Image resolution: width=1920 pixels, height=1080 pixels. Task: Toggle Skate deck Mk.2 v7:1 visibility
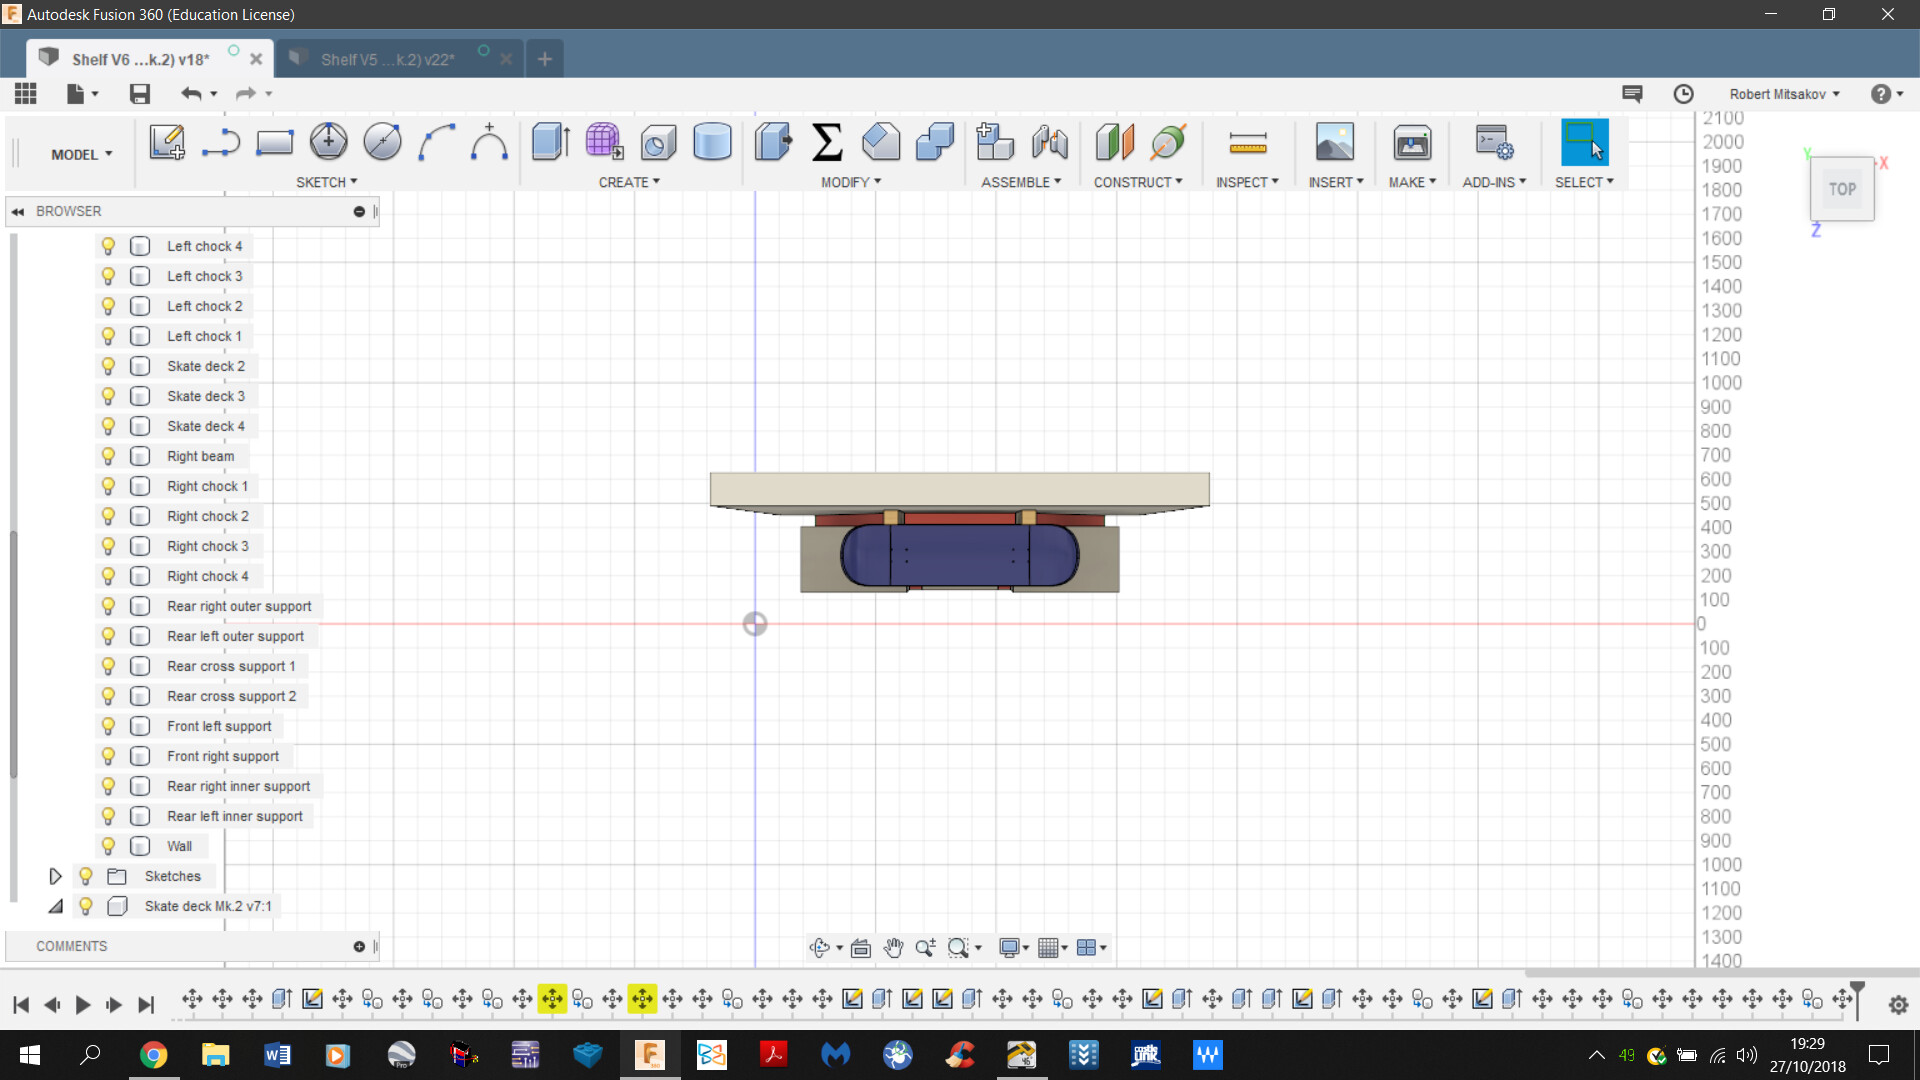point(86,906)
